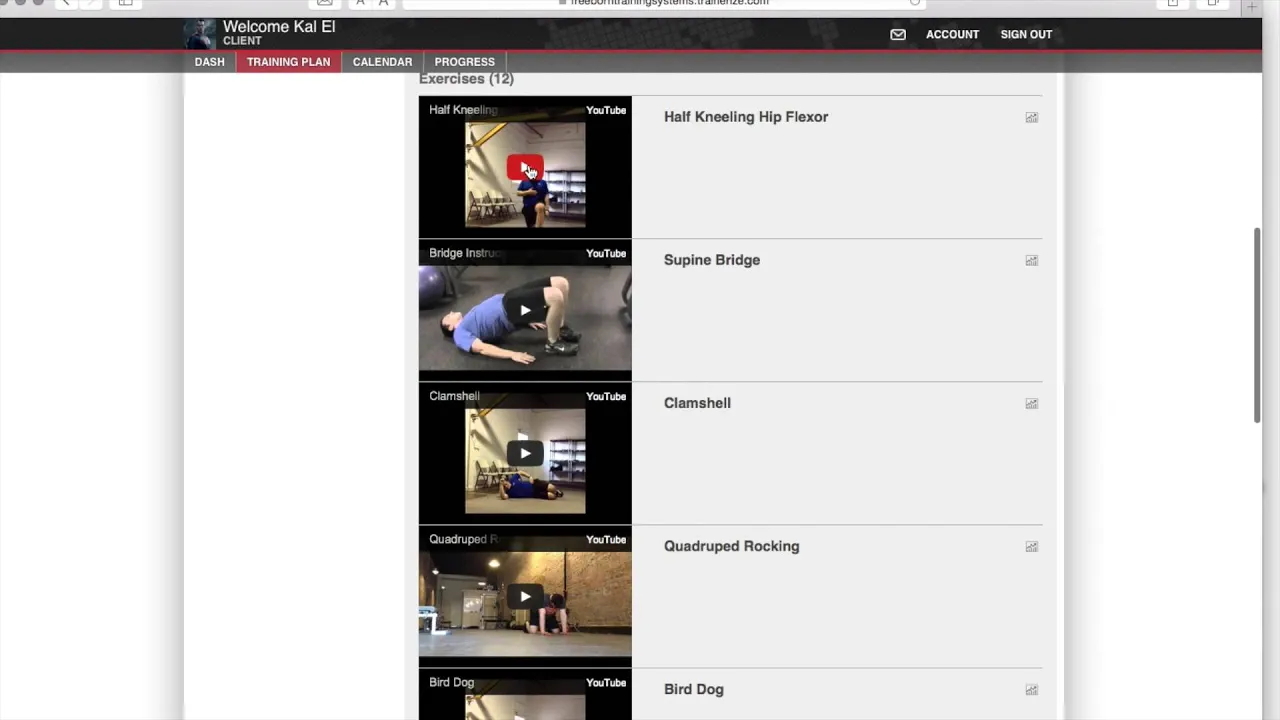
Task: Click the Quadruped Rocking exercise name
Action: (731, 546)
